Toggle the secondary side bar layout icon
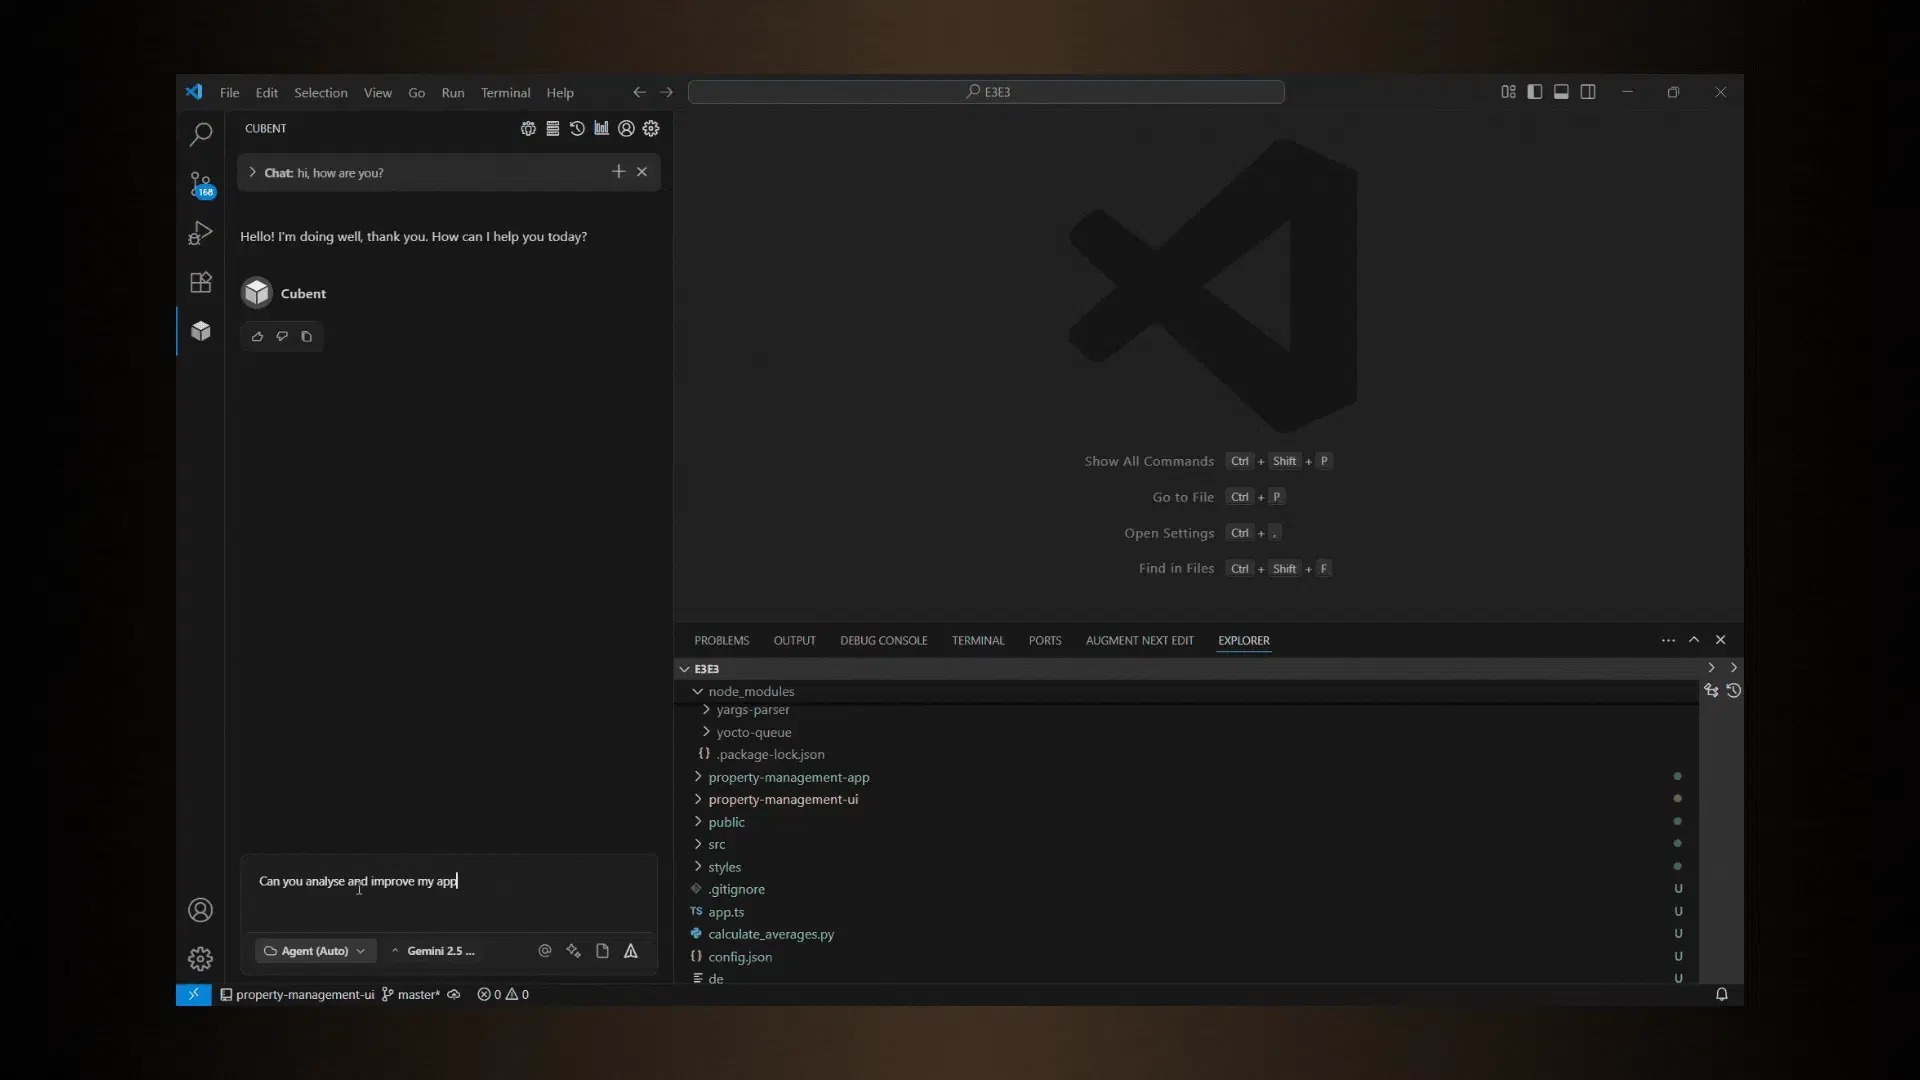This screenshot has height=1080, width=1920. (1588, 92)
